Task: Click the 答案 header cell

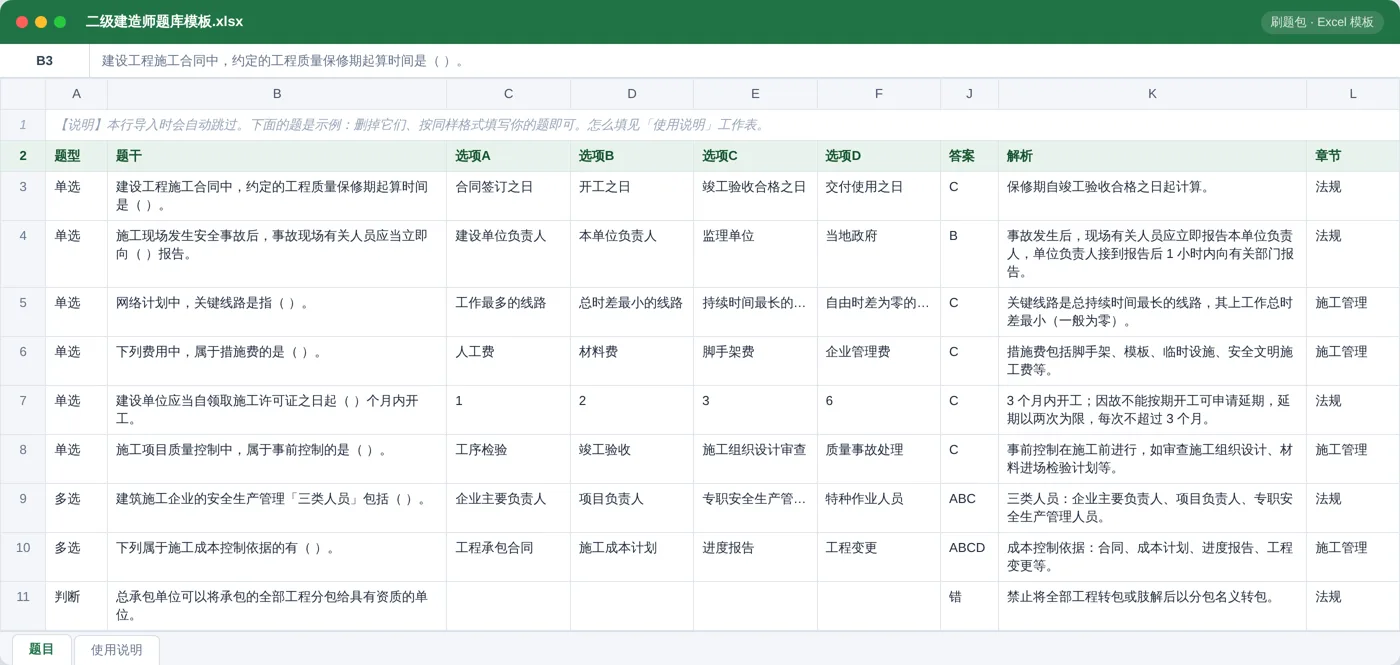Action: point(969,156)
